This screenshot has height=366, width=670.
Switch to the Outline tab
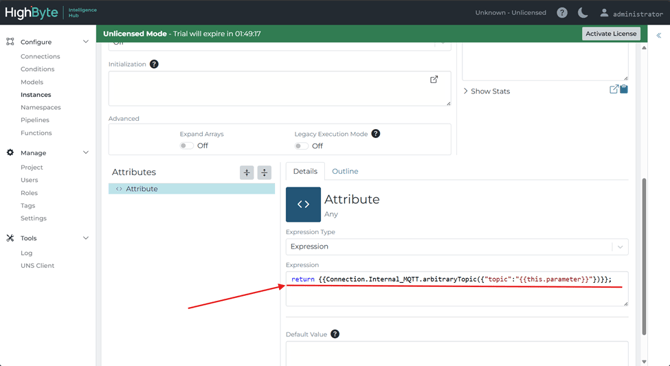point(345,171)
